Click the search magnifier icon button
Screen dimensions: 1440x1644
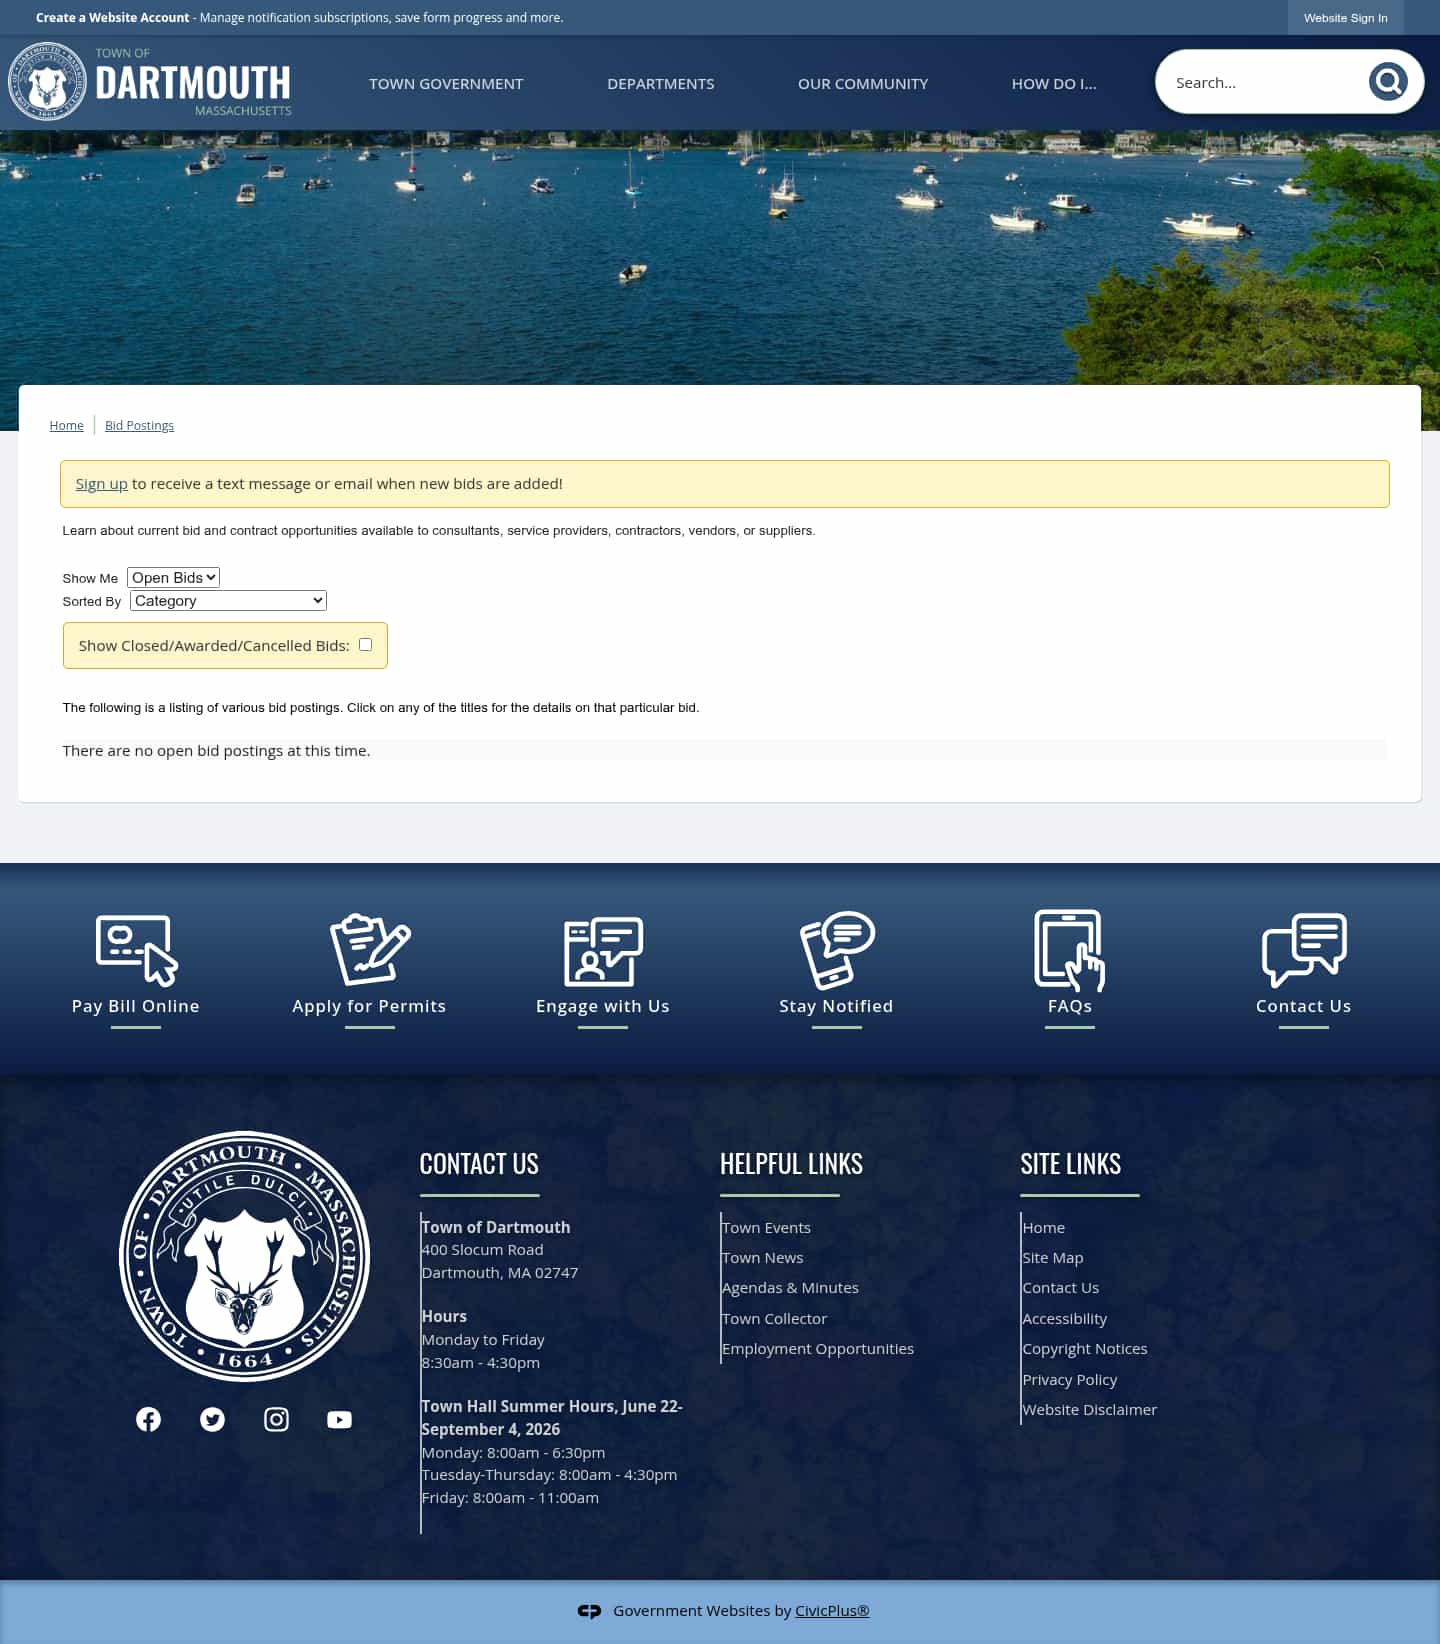tap(1388, 82)
